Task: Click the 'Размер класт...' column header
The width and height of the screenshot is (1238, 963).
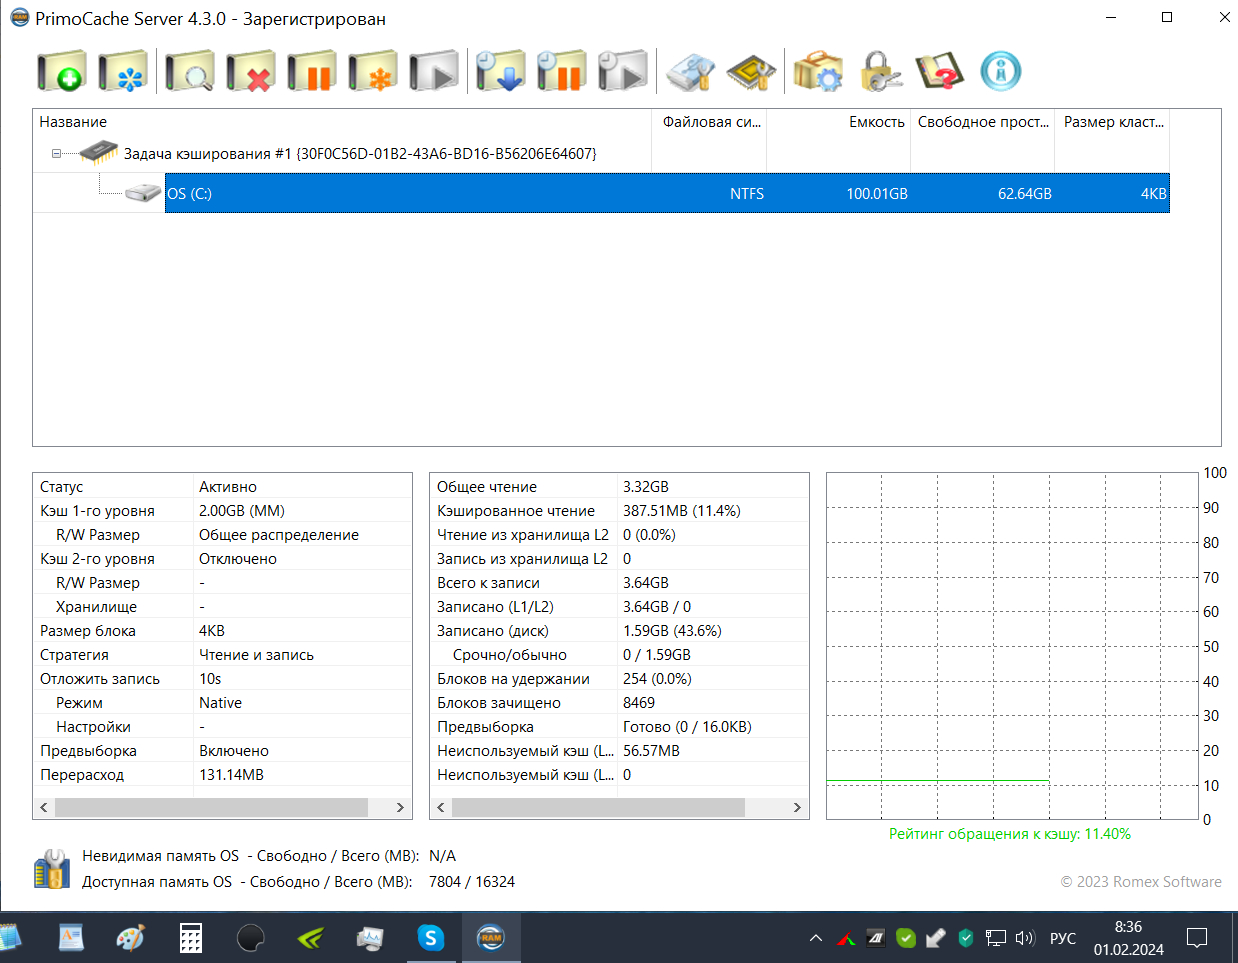Action: (1113, 122)
